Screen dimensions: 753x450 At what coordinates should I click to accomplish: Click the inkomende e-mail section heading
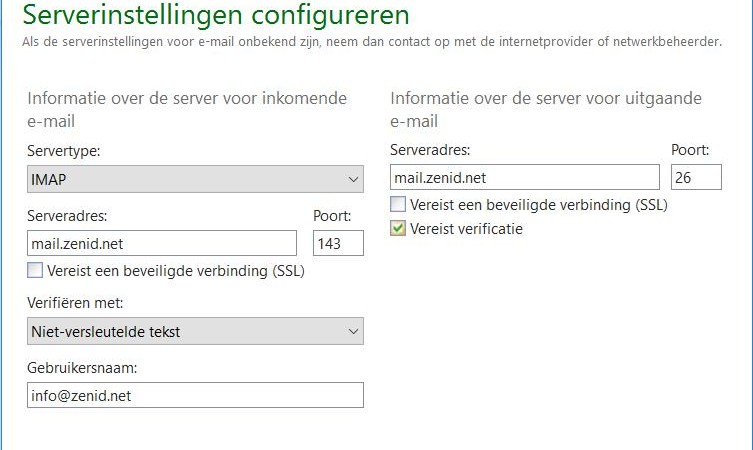tap(187, 109)
